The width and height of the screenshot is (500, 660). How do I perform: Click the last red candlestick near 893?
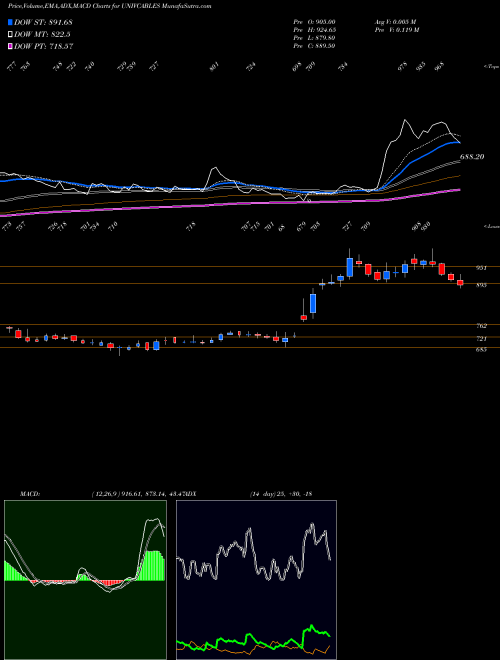[460, 283]
